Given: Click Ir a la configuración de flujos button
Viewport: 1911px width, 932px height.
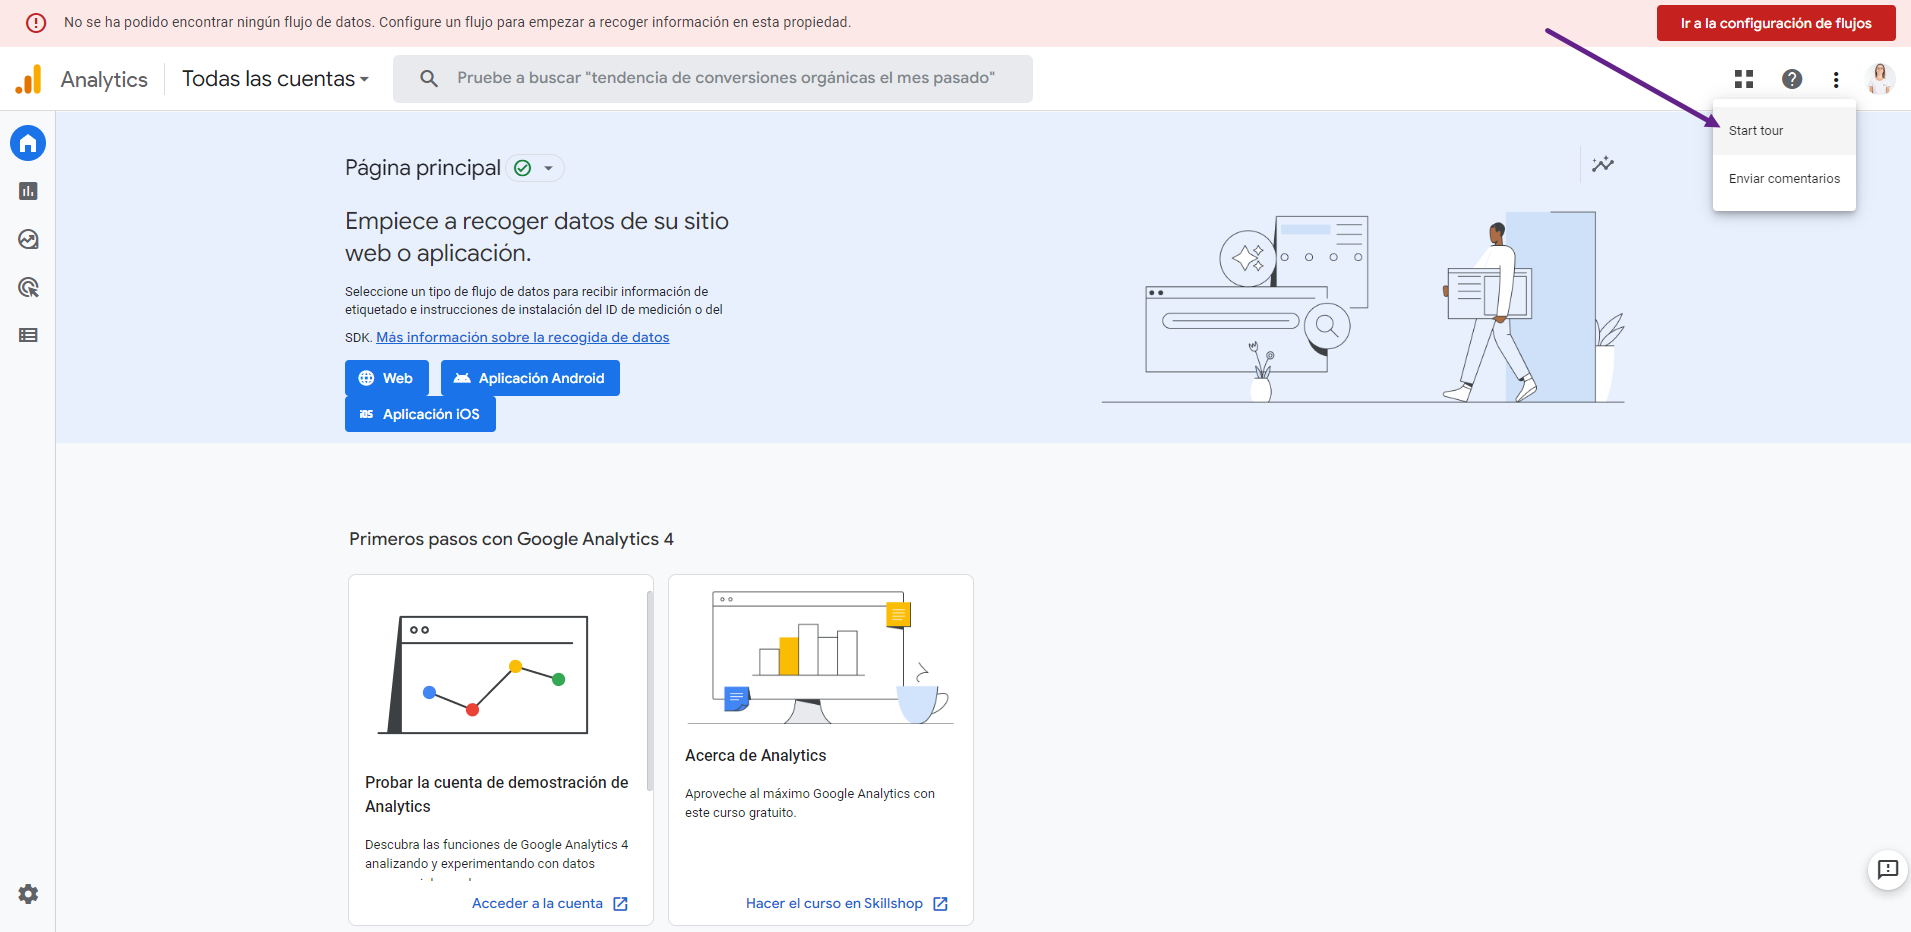Looking at the screenshot, I should click(x=1776, y=23).
